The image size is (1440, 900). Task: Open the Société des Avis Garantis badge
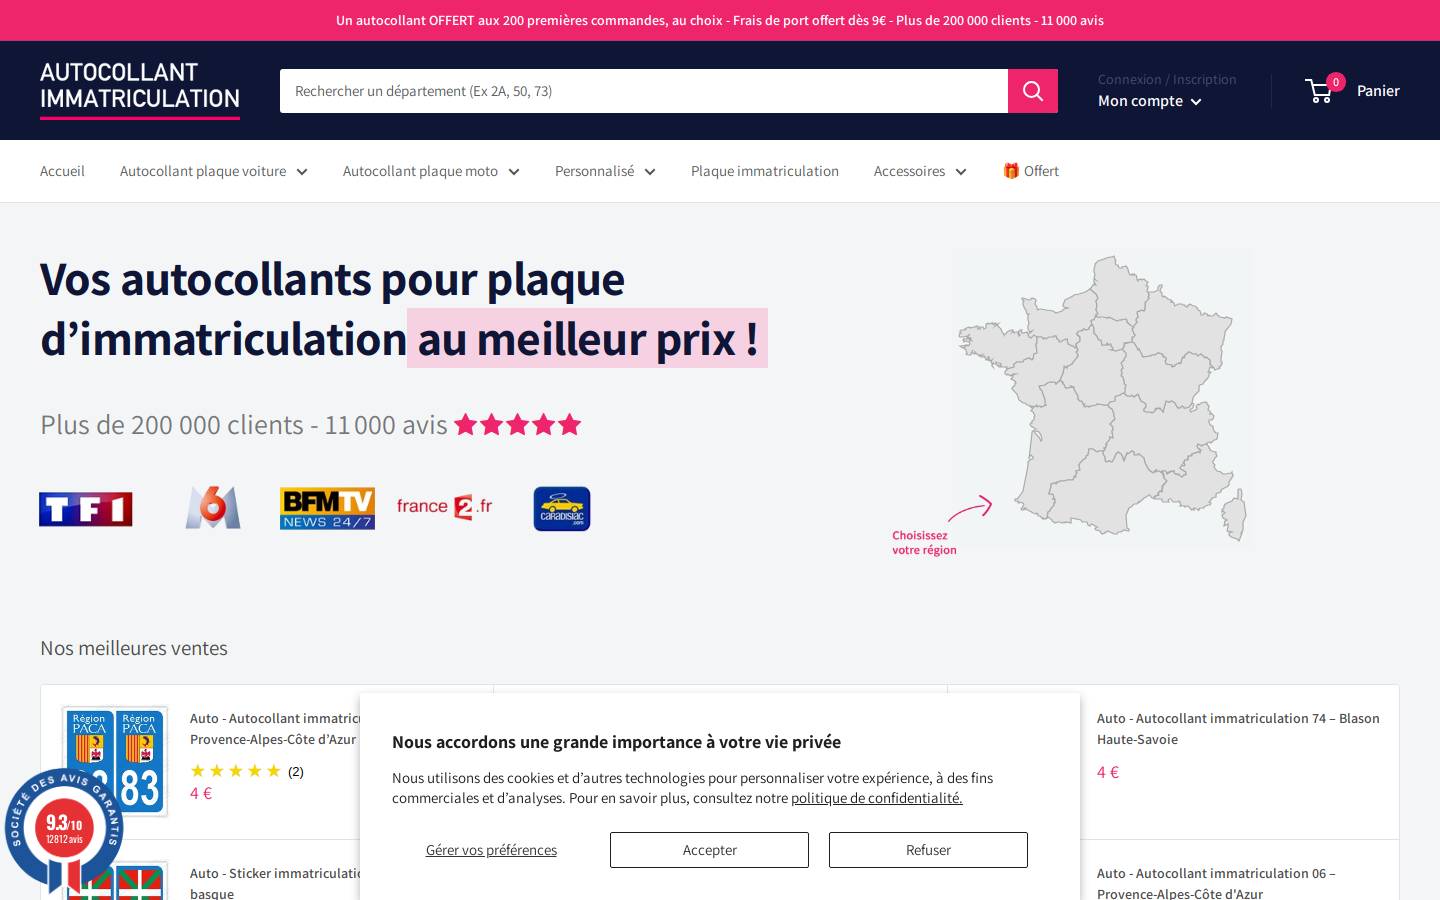click(63, 829)
